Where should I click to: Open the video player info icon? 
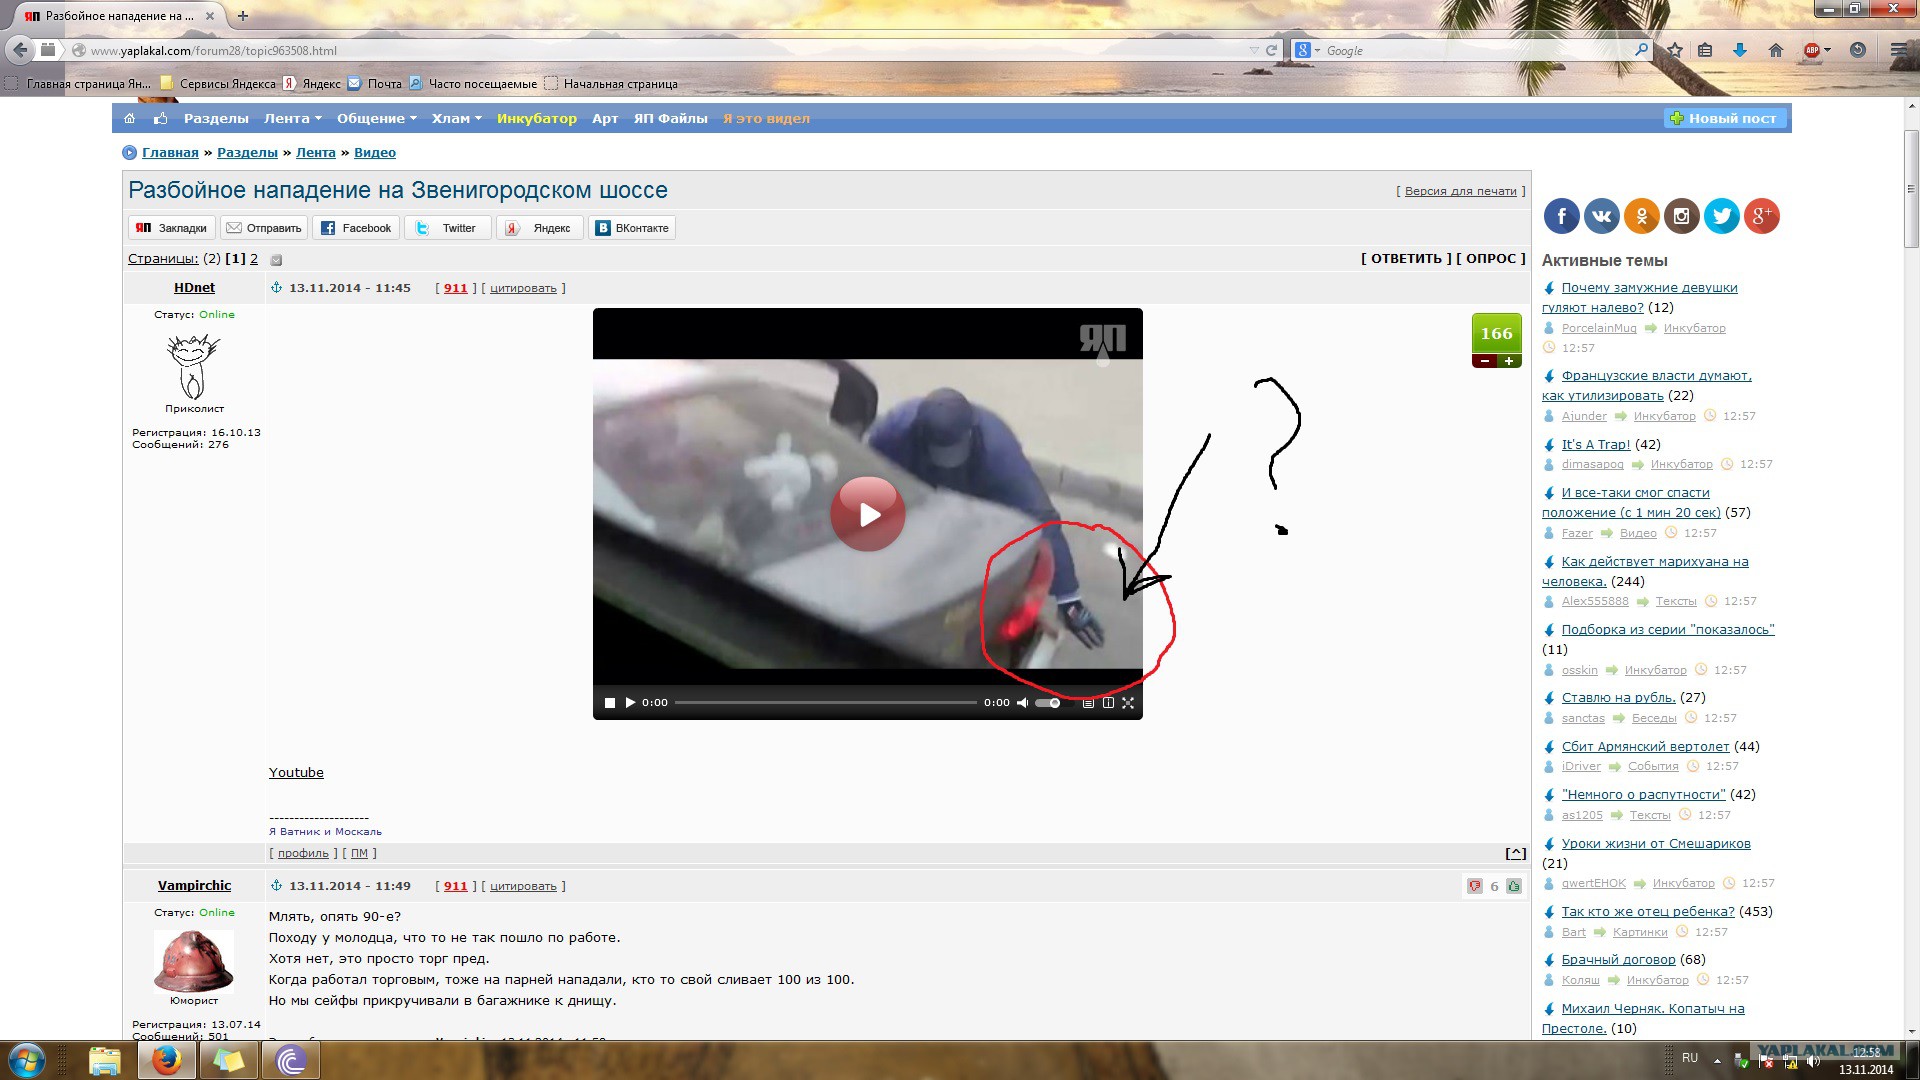tap(1108, 703)
